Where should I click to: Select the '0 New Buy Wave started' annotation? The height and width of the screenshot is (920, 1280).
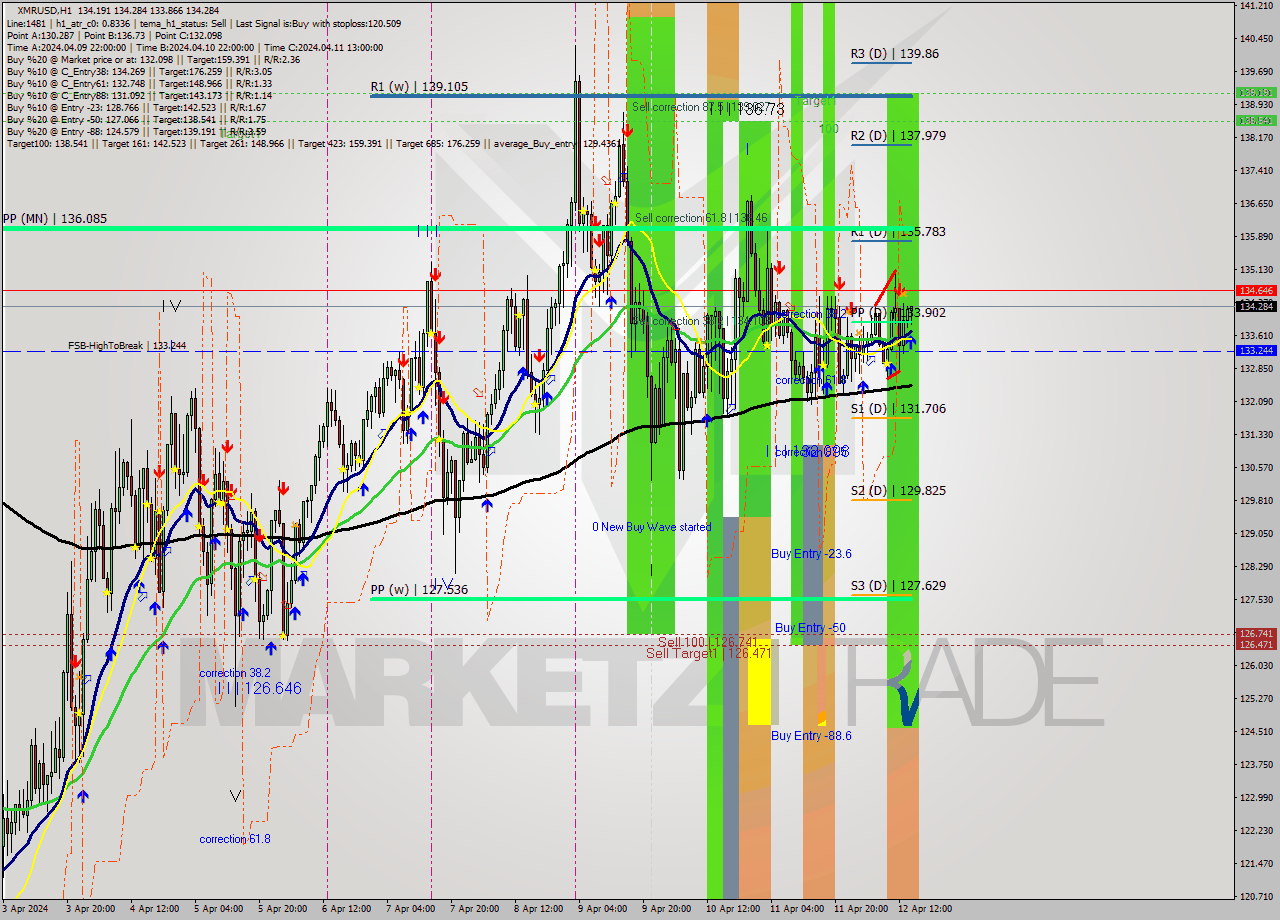651,526
